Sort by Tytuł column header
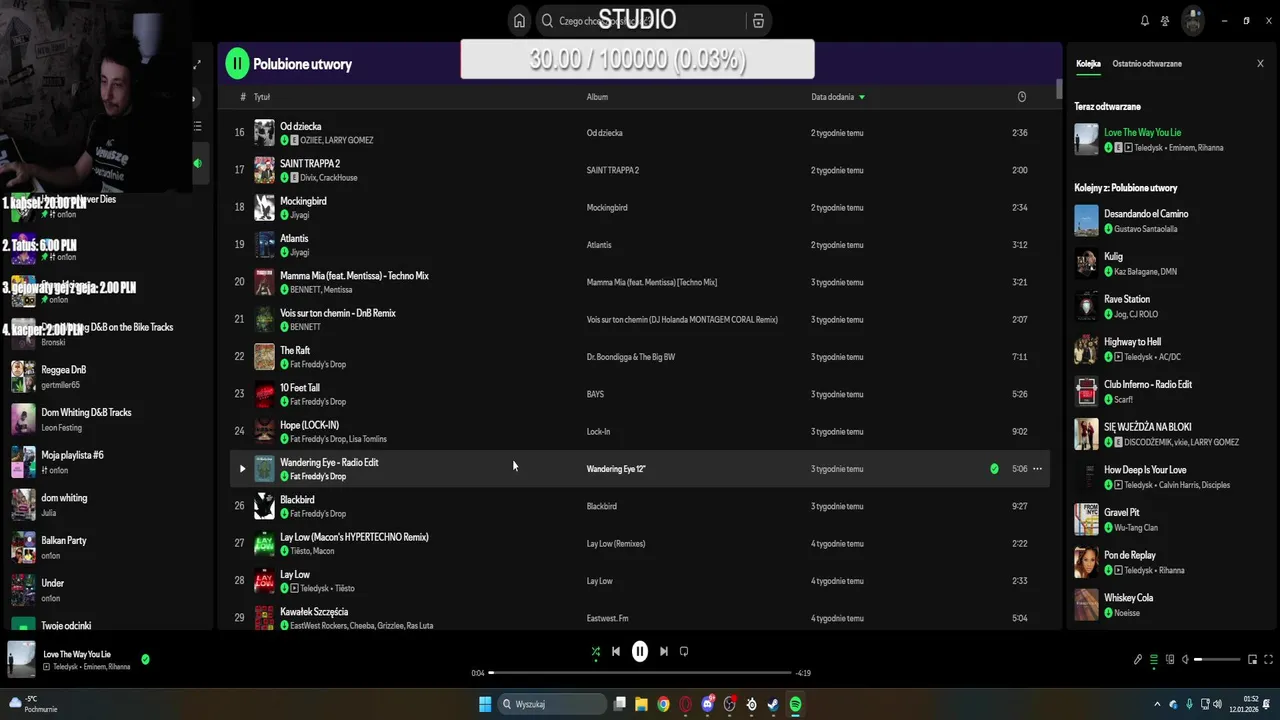Screen dimensions: 1280x720 tap(262, 97)
